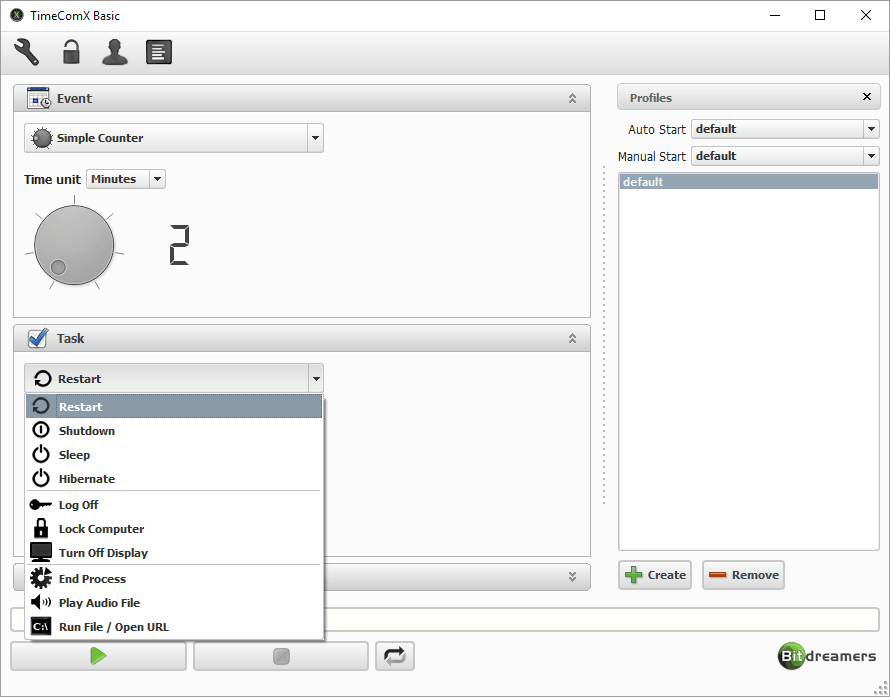Click the Log Off key icon
This screenshot has height=697, width=890.
point(41,505)
